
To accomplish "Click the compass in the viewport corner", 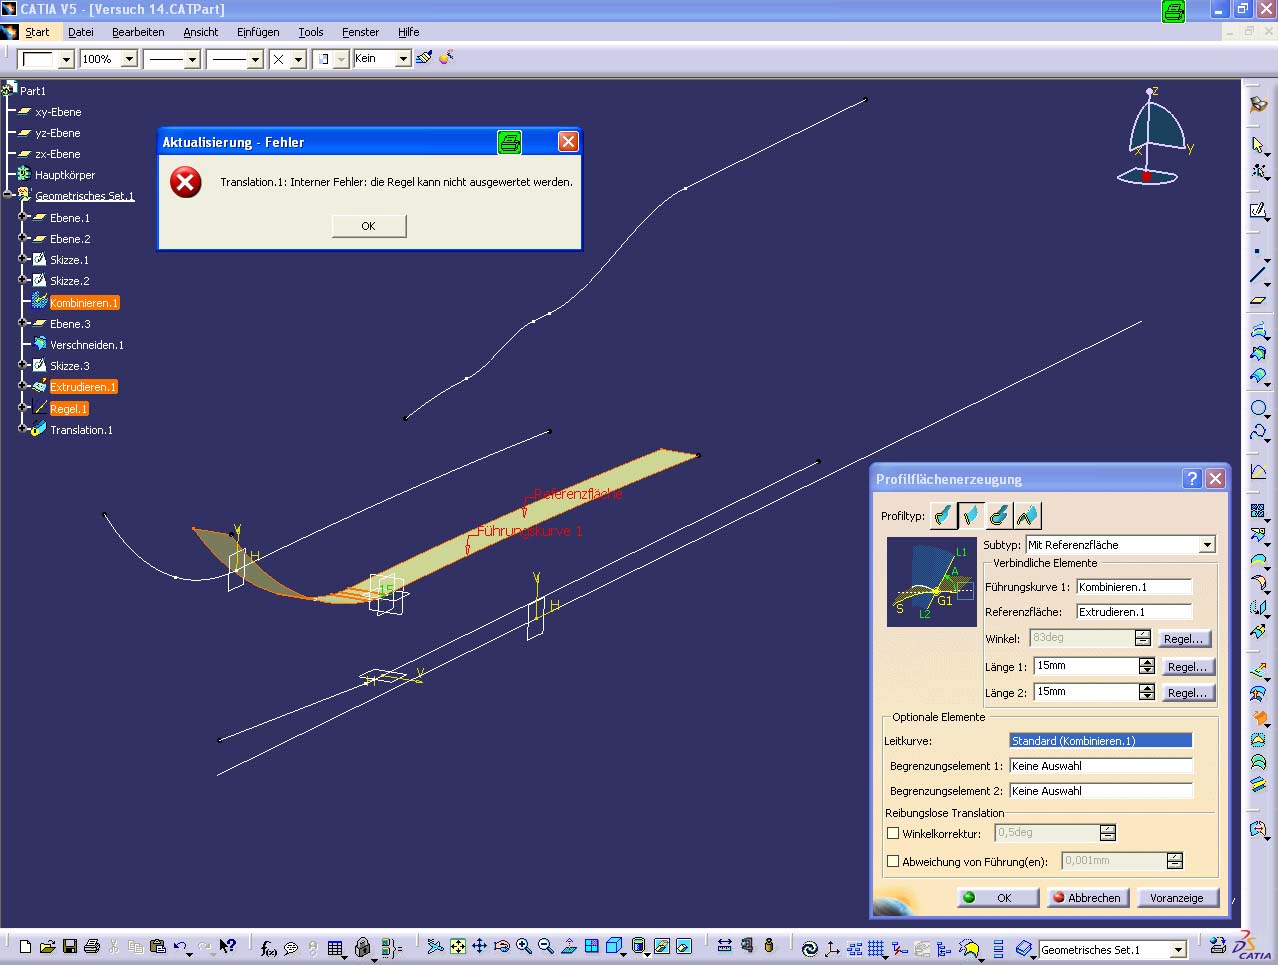I will click(1155, 137).
